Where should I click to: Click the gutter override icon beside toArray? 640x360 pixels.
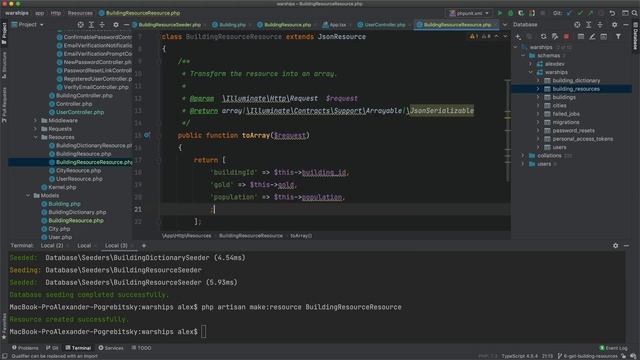point(147,135)
